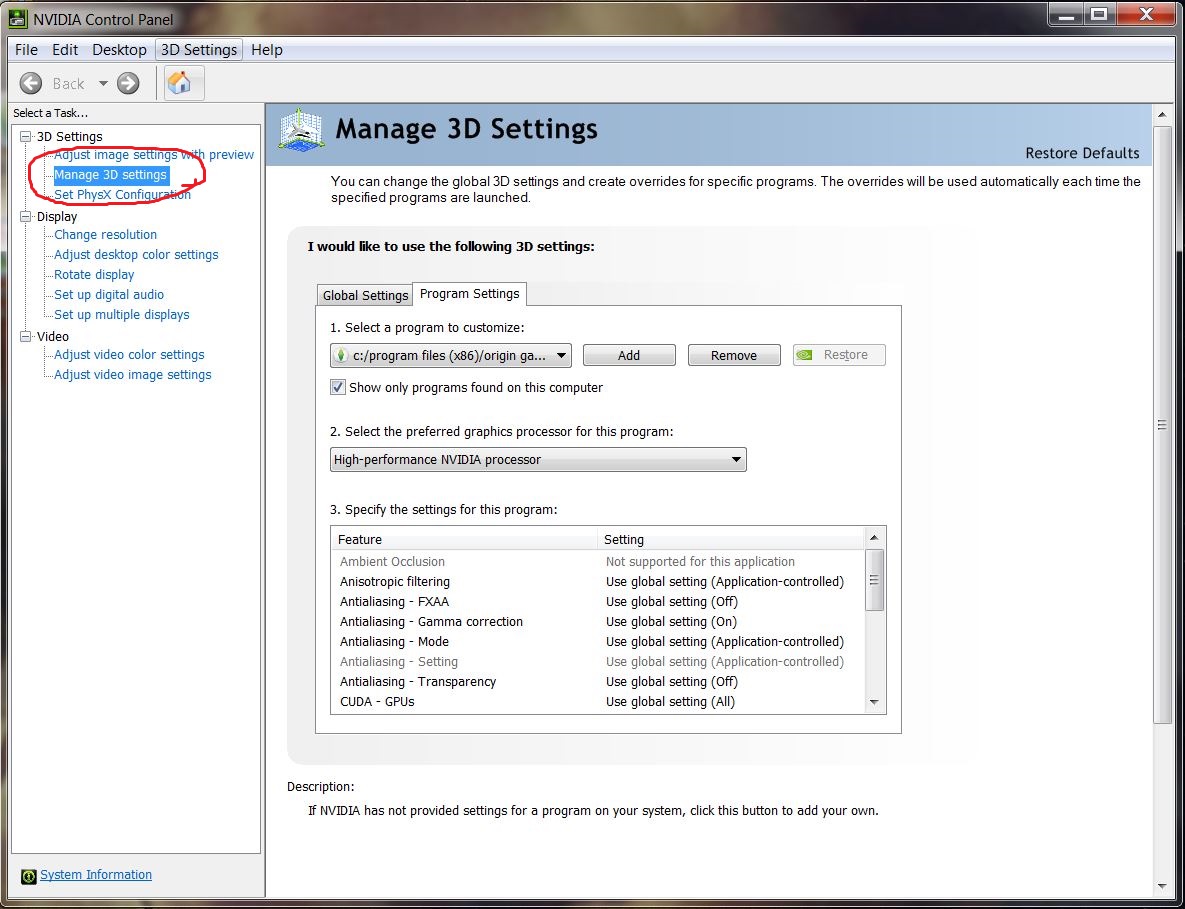Click the NVIDIA Control Panel title icon

pyautogui.click(x=17, y=19)
